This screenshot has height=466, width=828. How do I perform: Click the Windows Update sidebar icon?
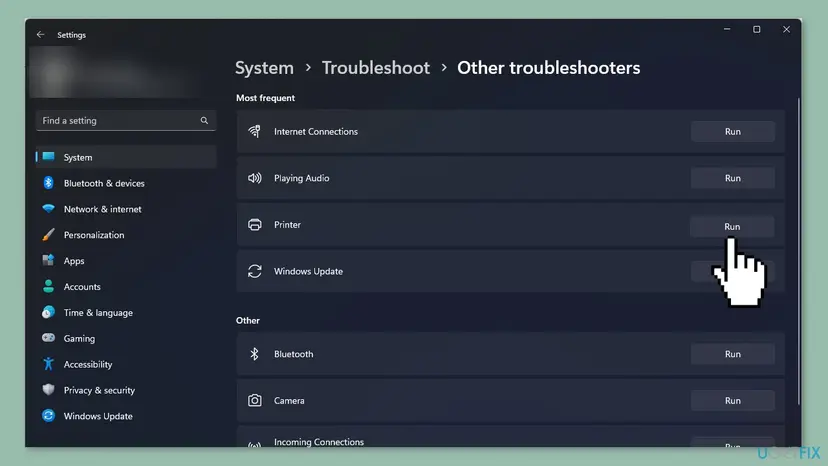[49, 416]
